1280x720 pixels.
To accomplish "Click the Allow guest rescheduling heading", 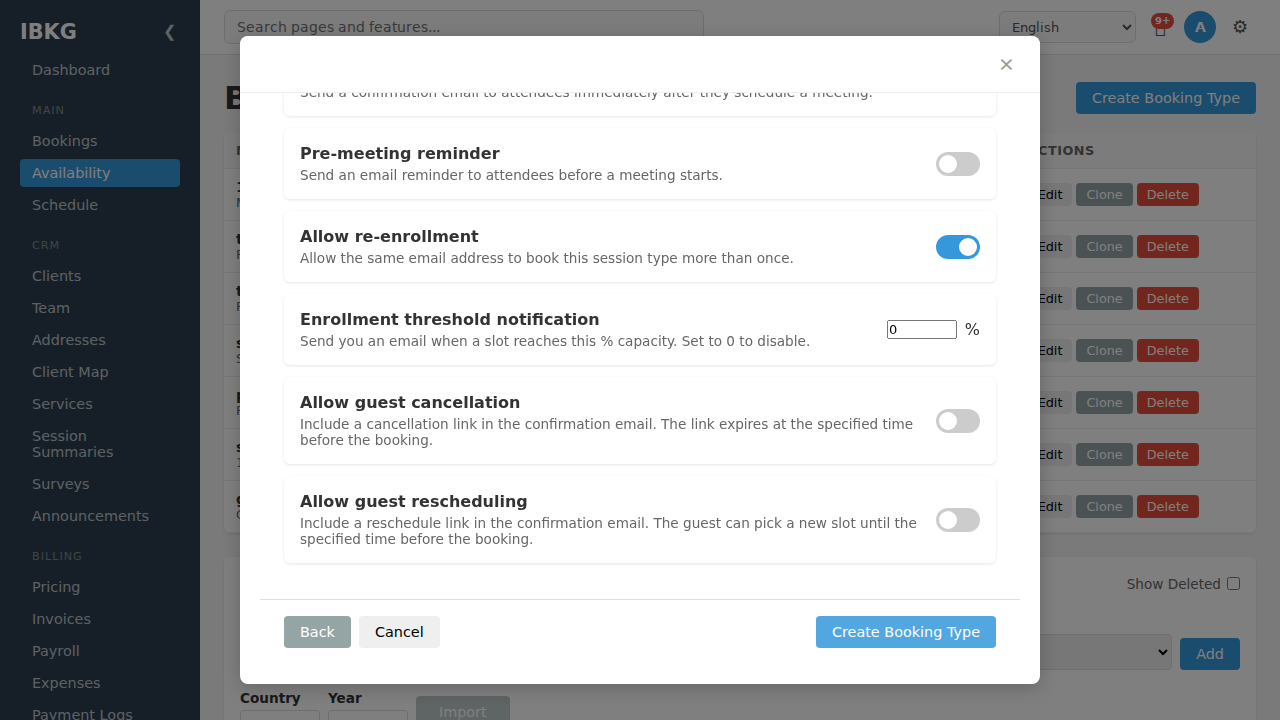I will point(414,501).
